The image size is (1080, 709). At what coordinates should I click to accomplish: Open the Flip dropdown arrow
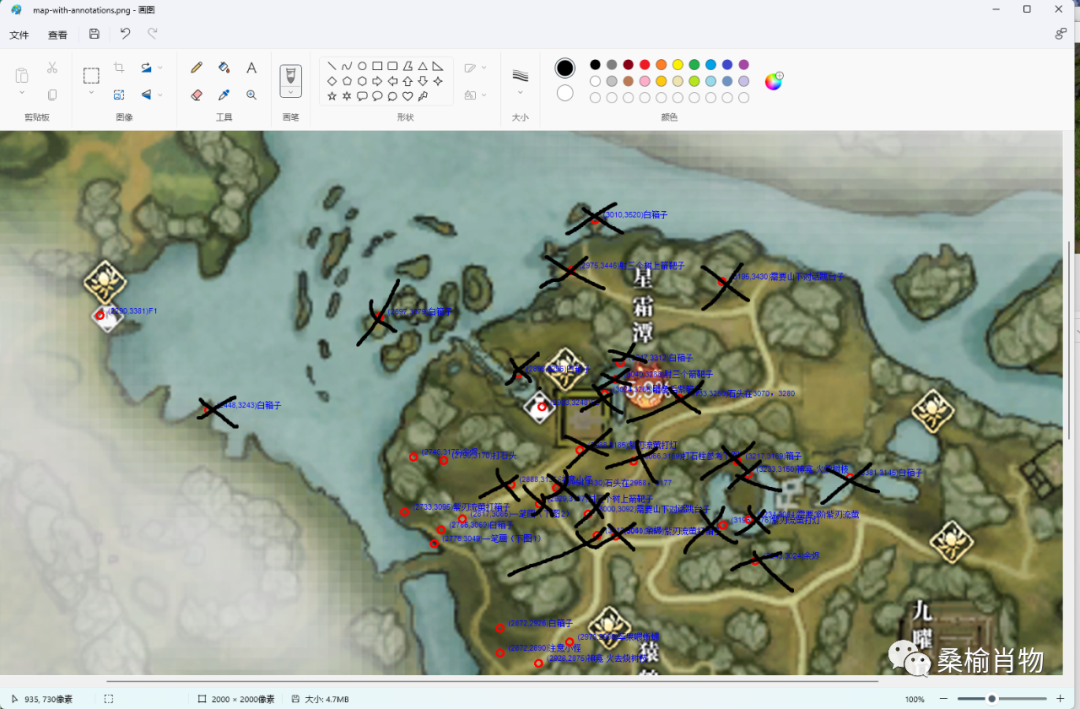pyautogui.click(x=160, y=95)
